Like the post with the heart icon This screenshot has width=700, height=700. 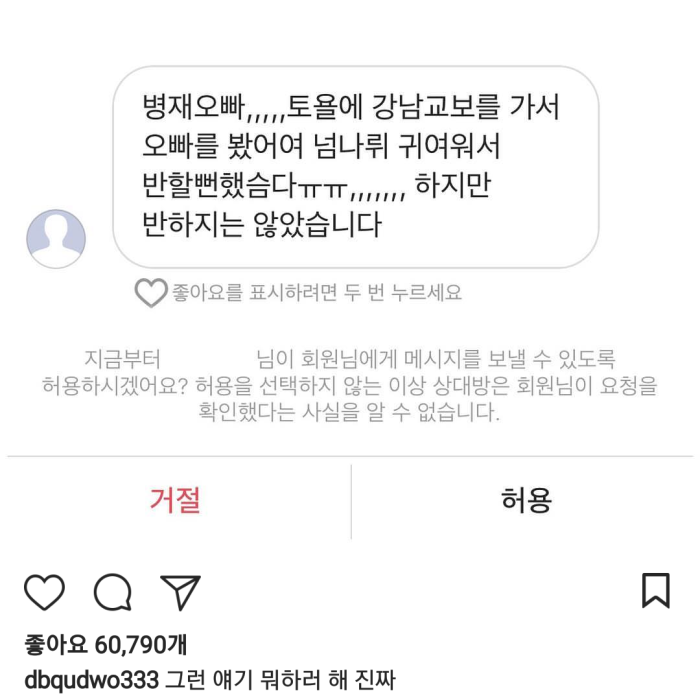point(44,592)
